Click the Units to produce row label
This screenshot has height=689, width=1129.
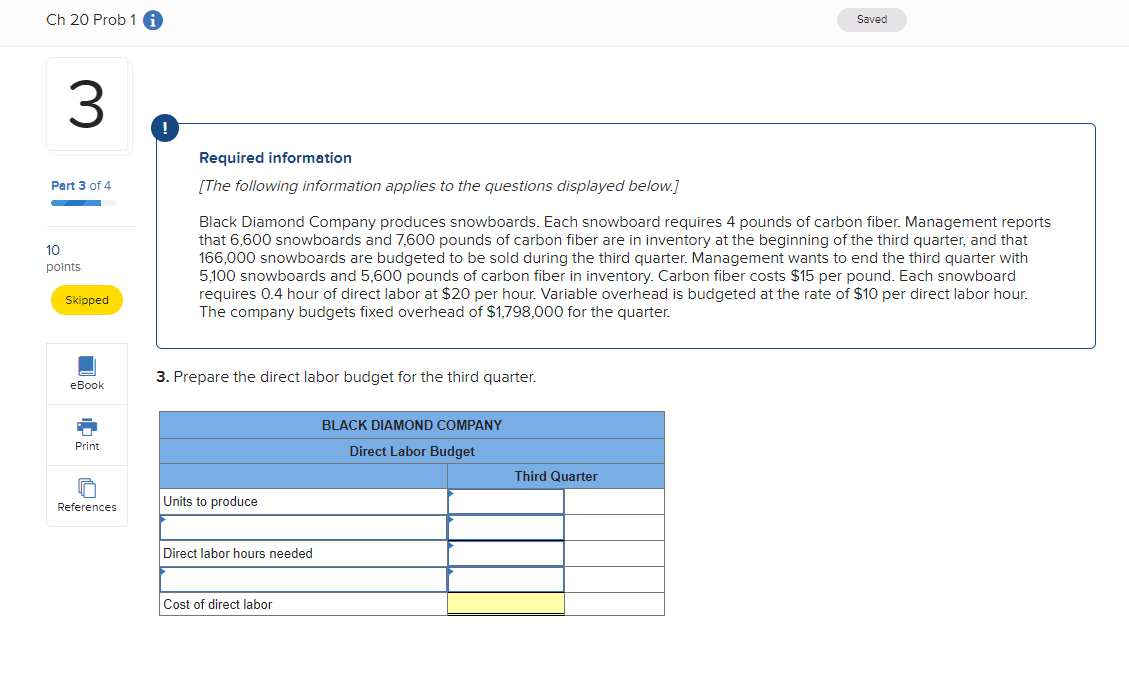210,502
